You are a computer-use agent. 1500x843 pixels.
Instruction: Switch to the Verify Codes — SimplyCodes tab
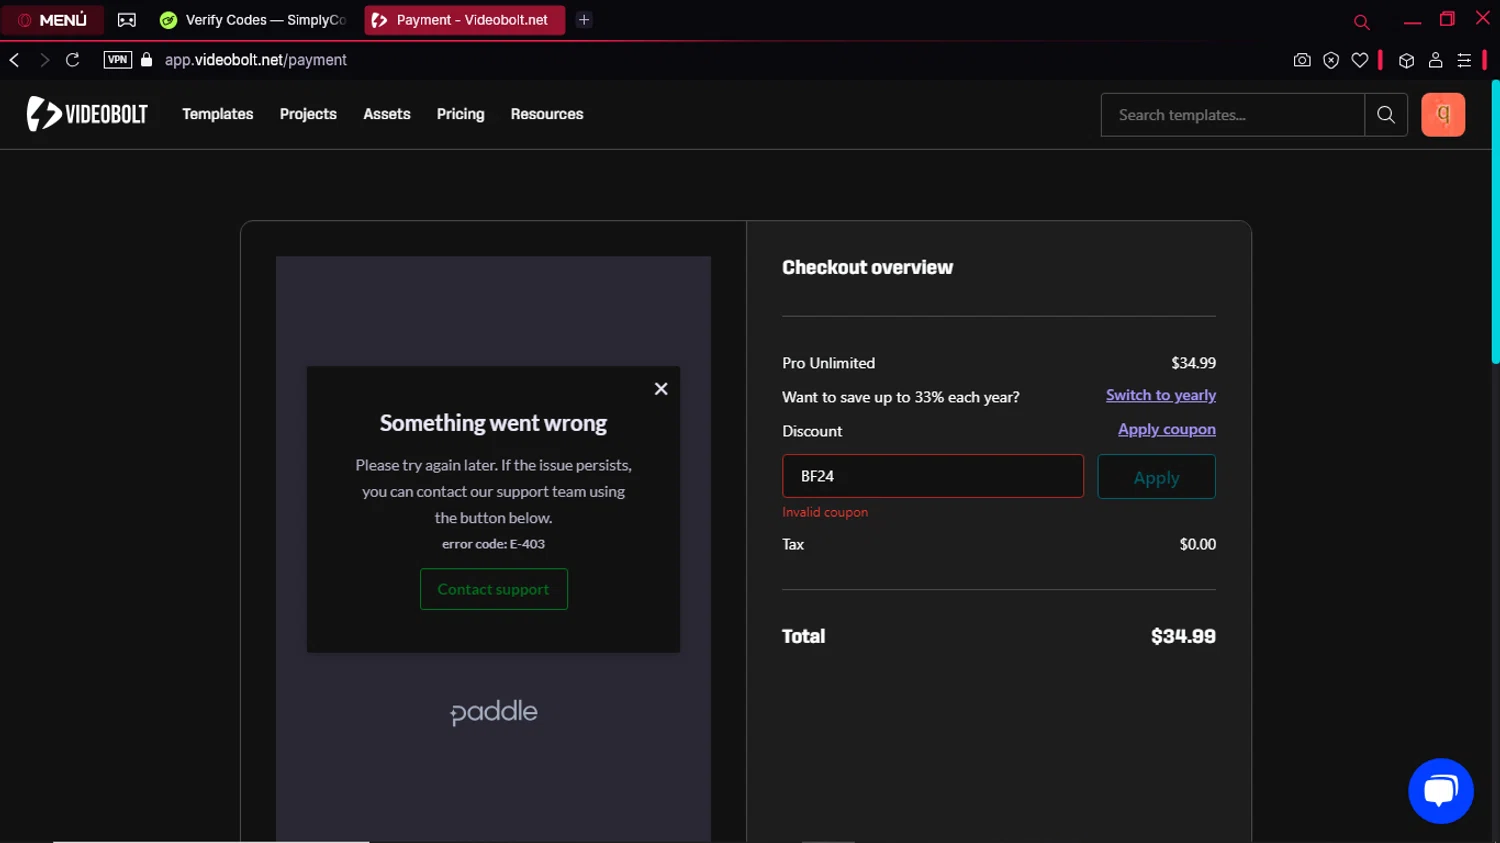[255, 20]
